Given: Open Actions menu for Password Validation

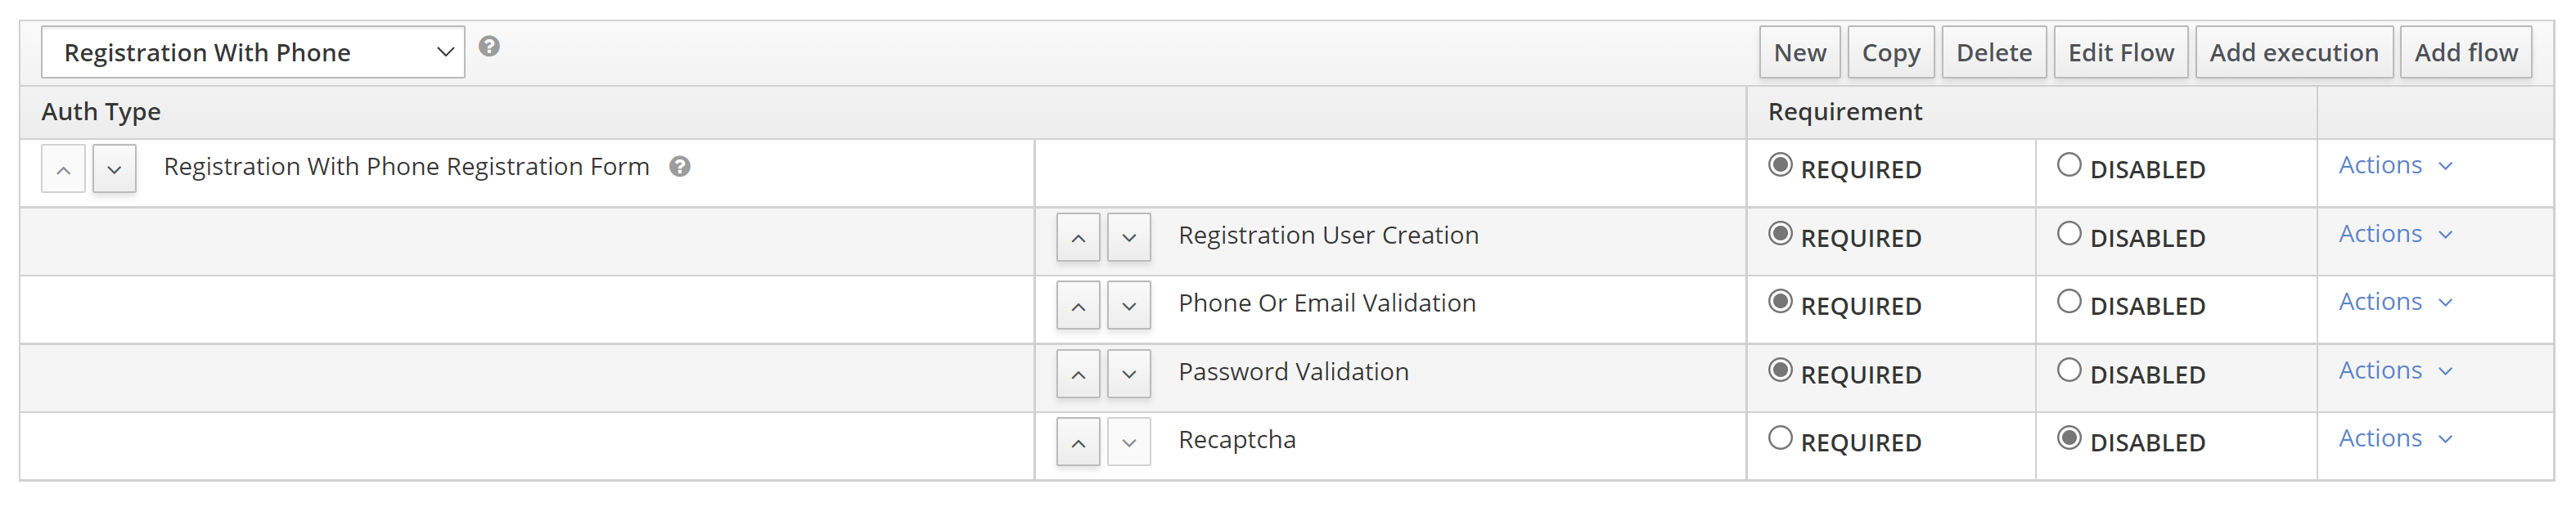Looking at the screenshot, I should [x=2394, y=370].
